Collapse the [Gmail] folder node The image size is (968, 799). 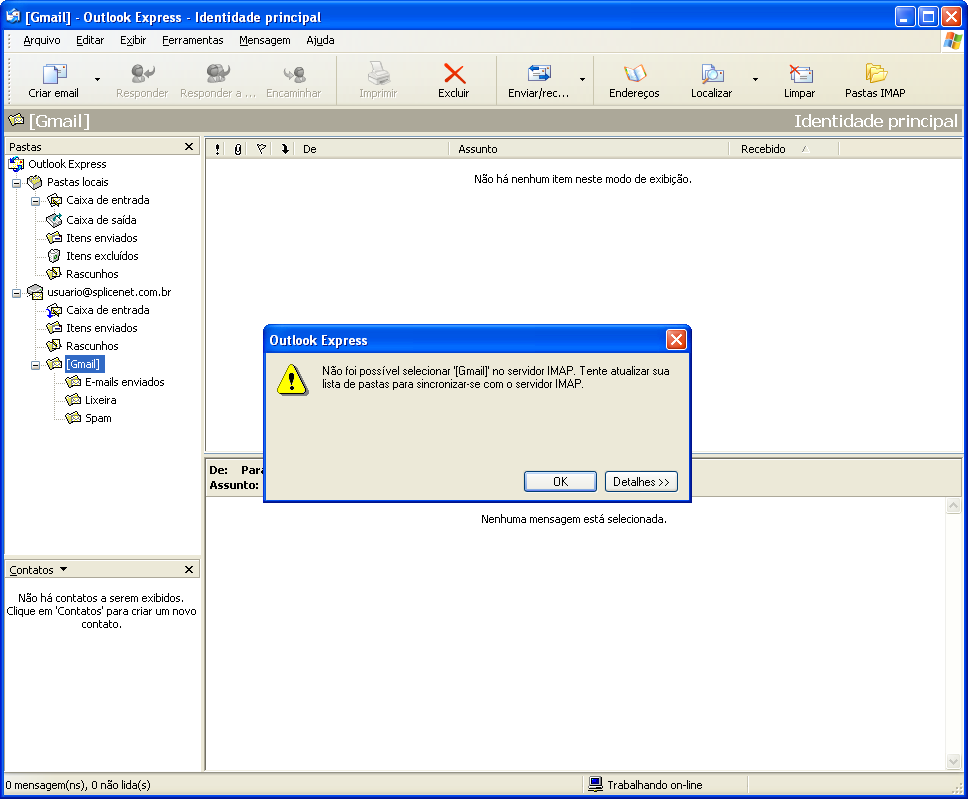pyautogui.click(x=36, y=365)
